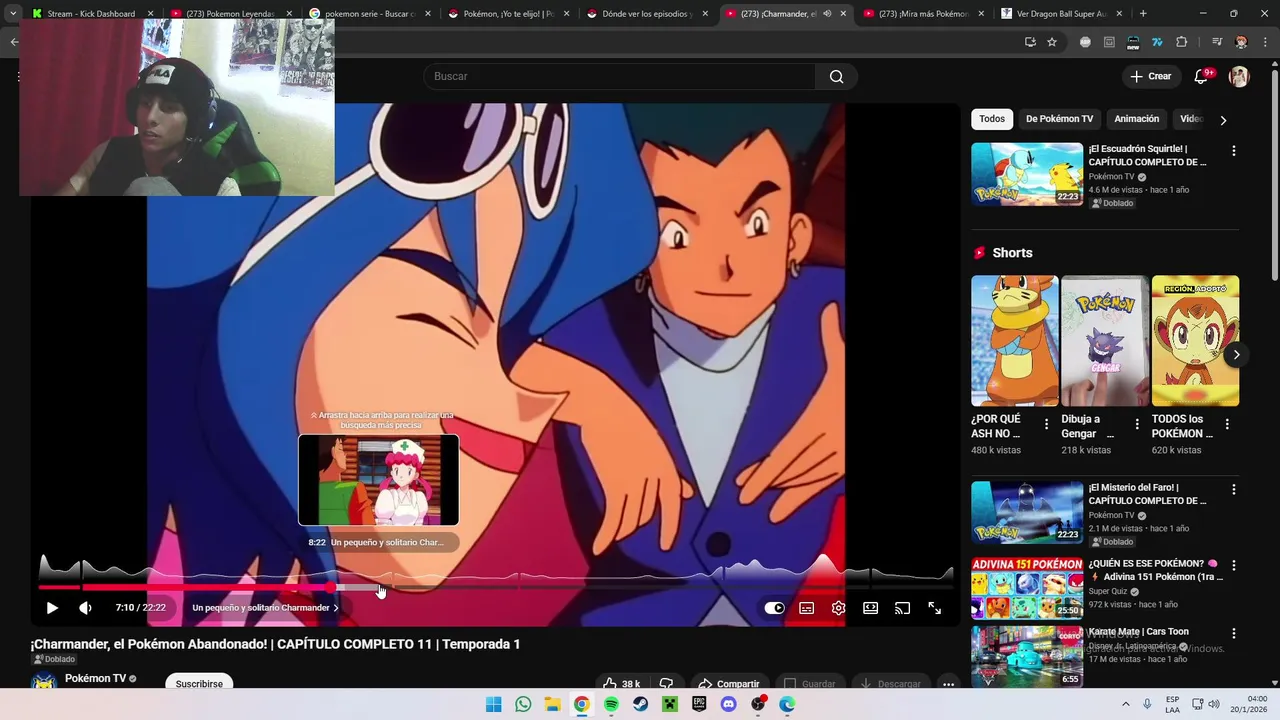Open options for Dibuja a Gengar short

[x=1137, y=424]
